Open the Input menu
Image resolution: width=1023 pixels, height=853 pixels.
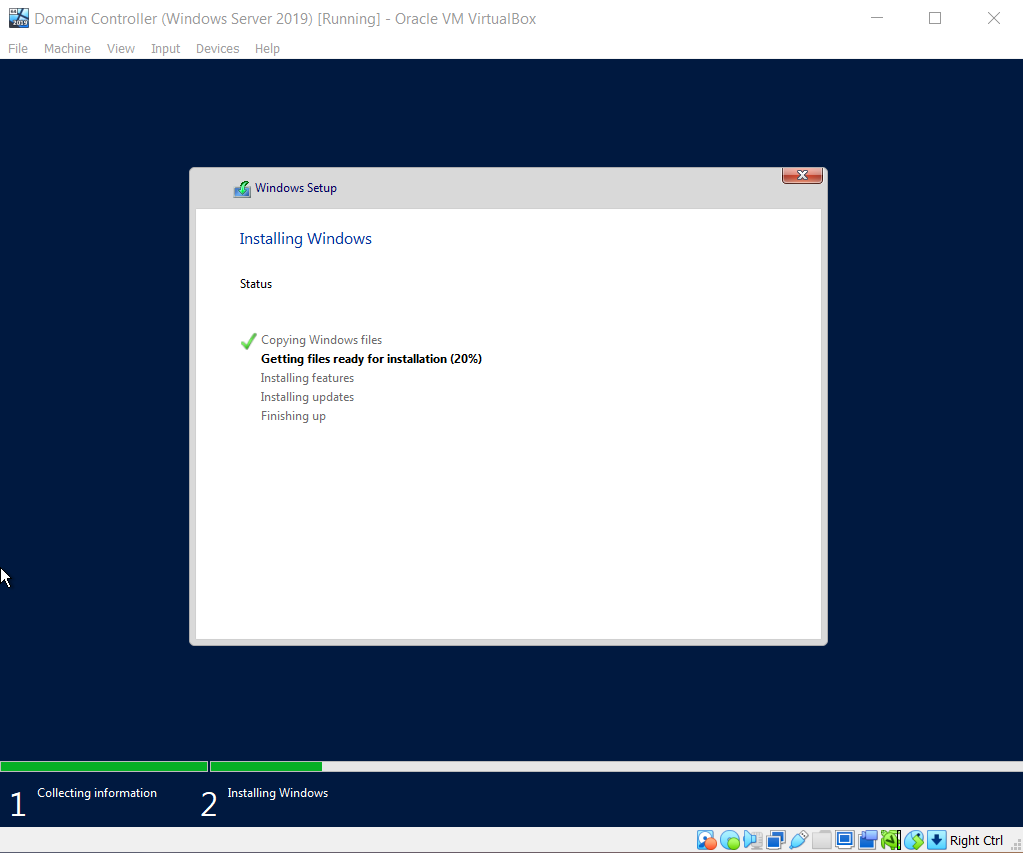[x=165, y=48]
